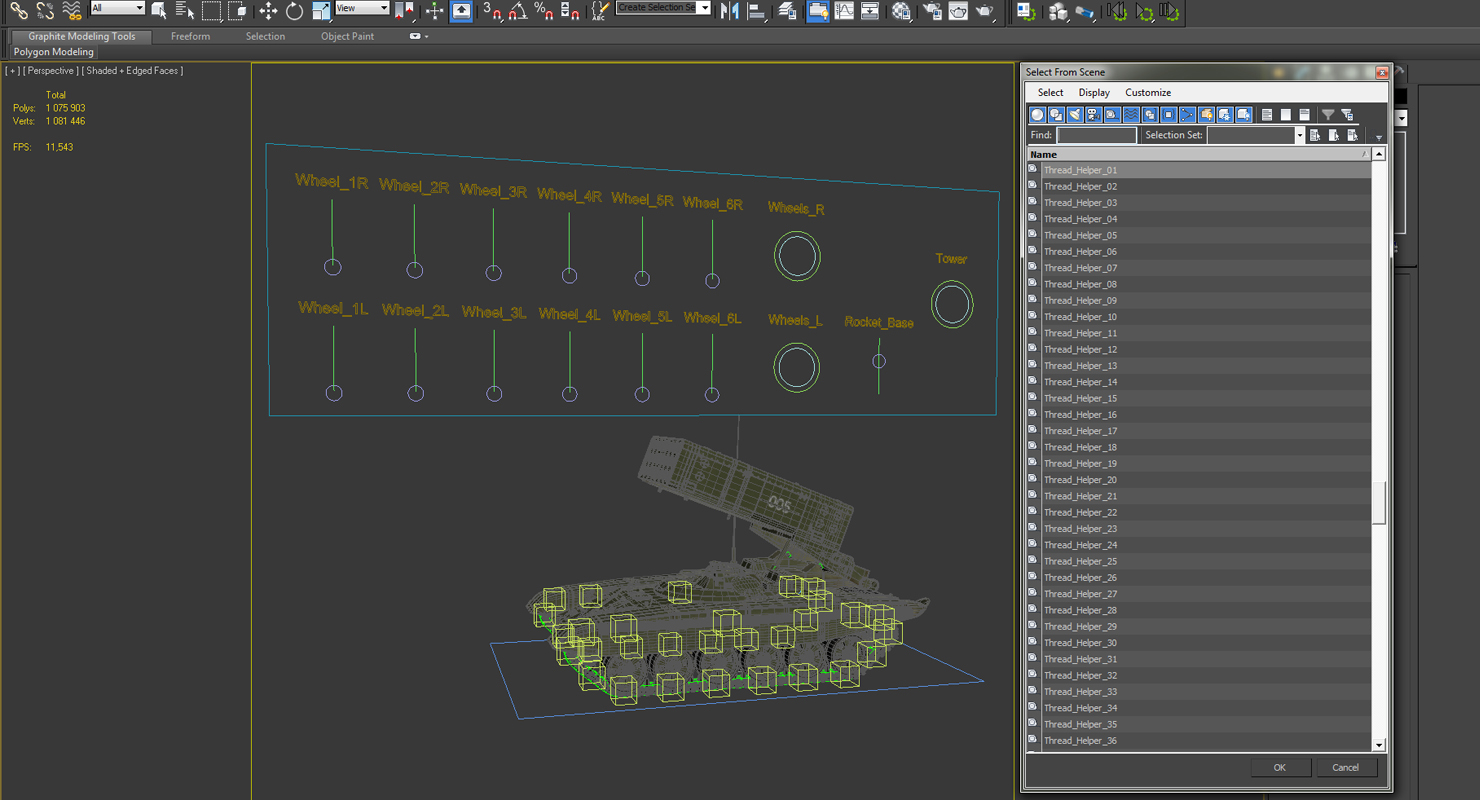Toggle Display Lights filter in dialog
Viewport: 1480px width, 800px height.
[1075, 115]
